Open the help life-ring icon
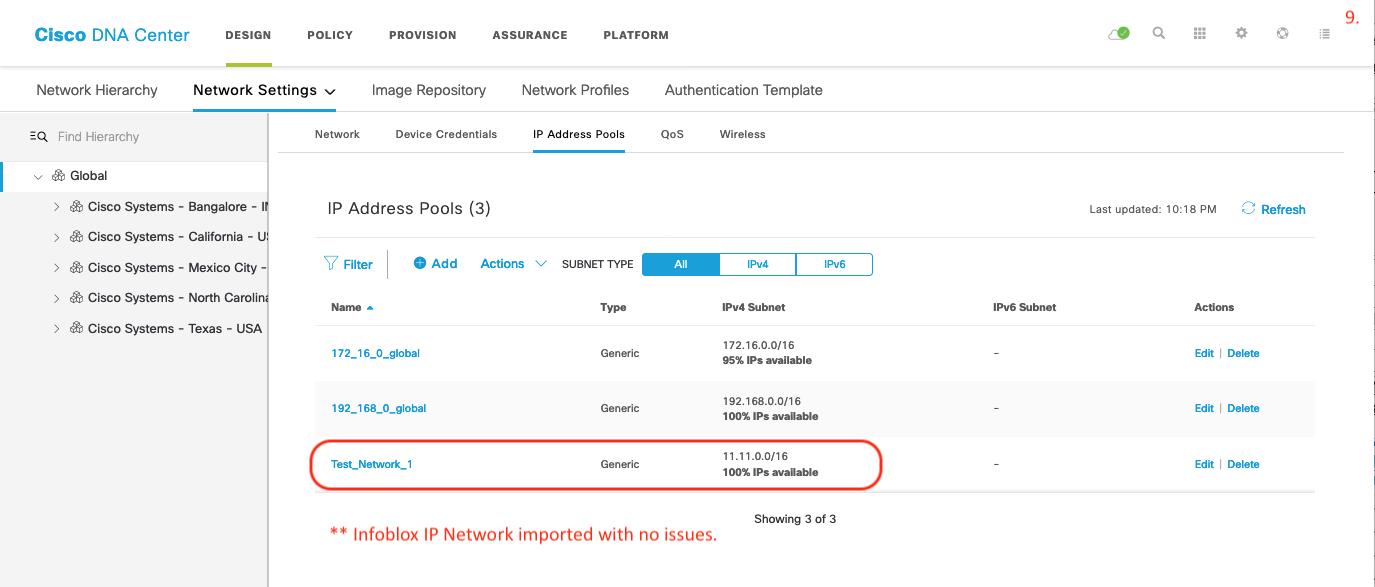Screen dimensions: 1375x587 tap(1282, 32)
